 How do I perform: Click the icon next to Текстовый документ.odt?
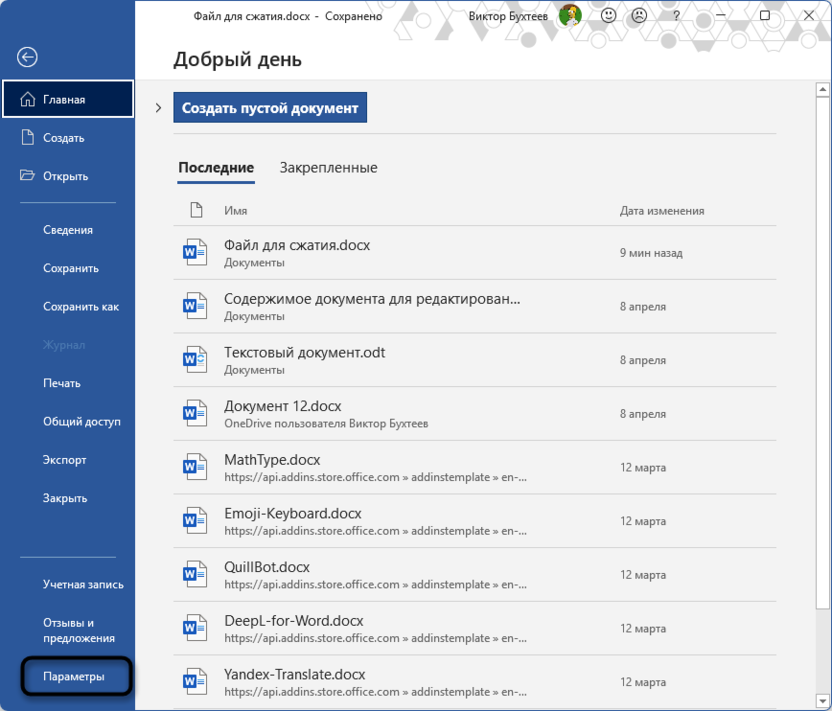point(194,360)
